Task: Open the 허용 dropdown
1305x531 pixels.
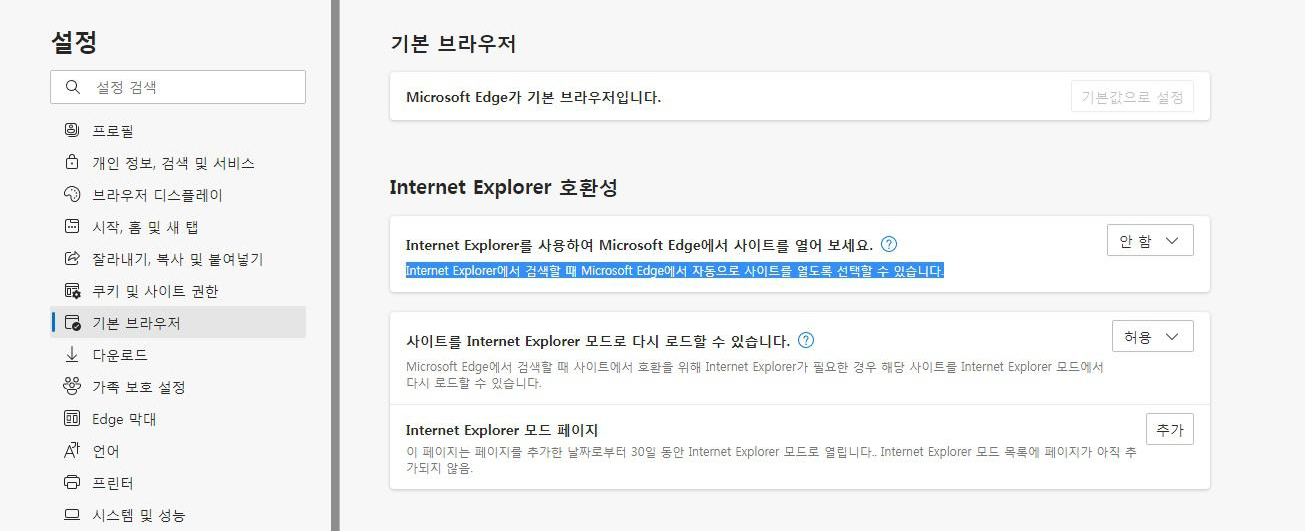Action: click(x=1152, y=336)
